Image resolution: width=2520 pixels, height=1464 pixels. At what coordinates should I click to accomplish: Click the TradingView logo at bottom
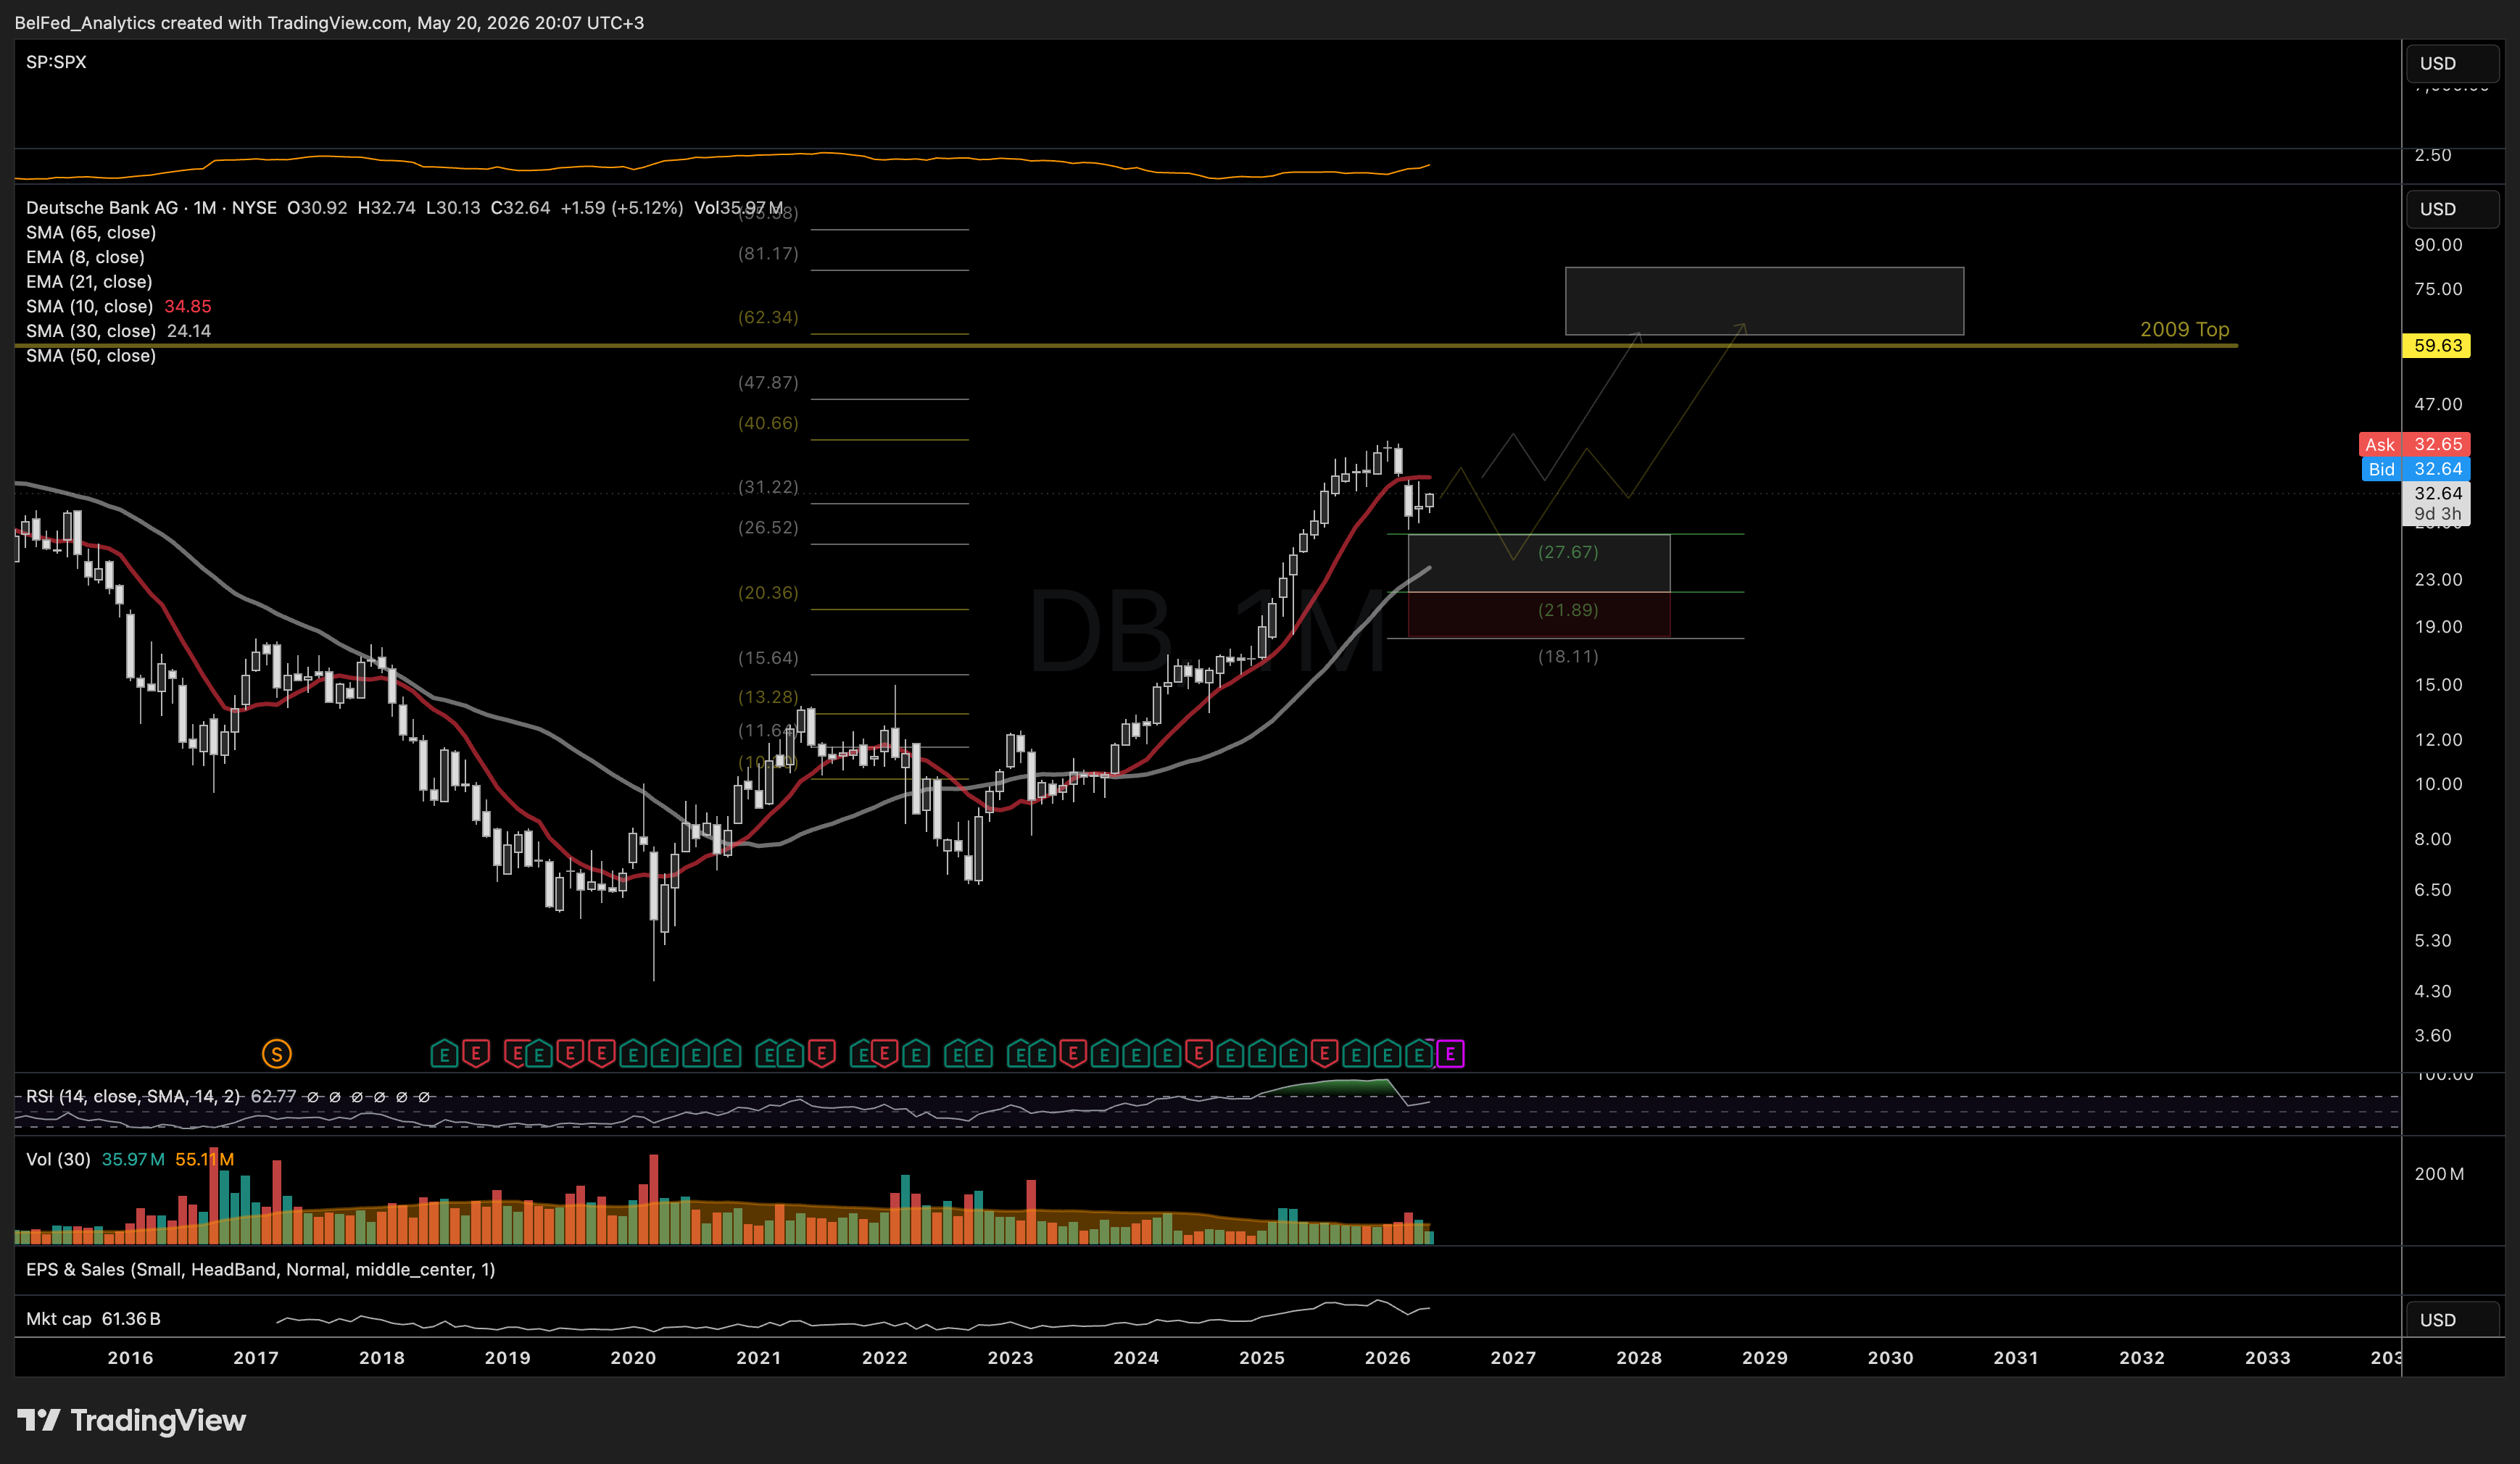pyautogui.click(x=131, y=1420)
